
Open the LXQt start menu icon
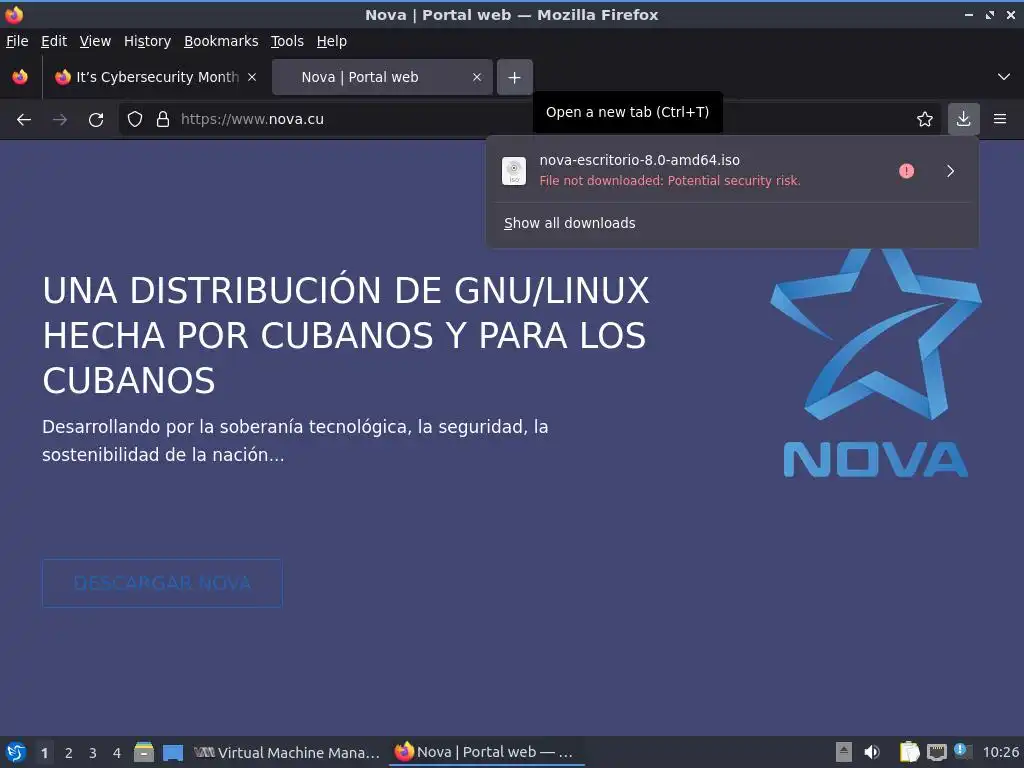click(16, 752)
